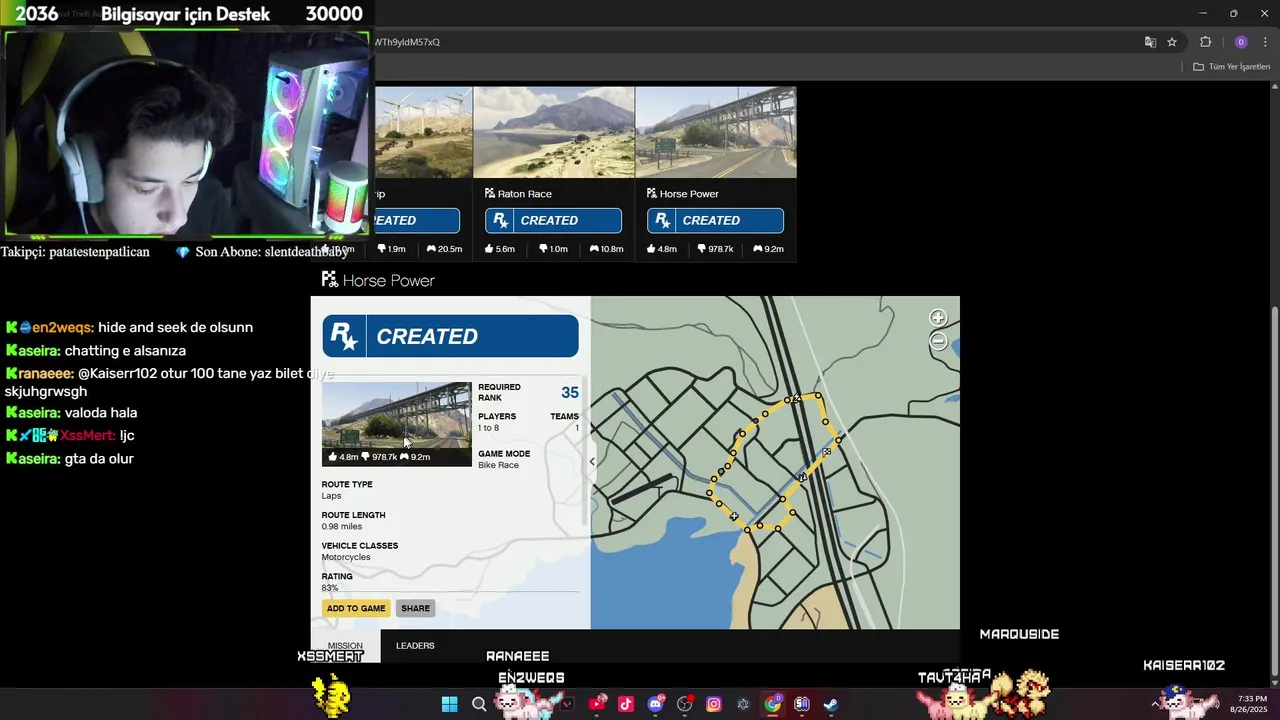1280x720 pixels.
Task: Open the wind turbine race thumbnail
Action: click(423, 132)
